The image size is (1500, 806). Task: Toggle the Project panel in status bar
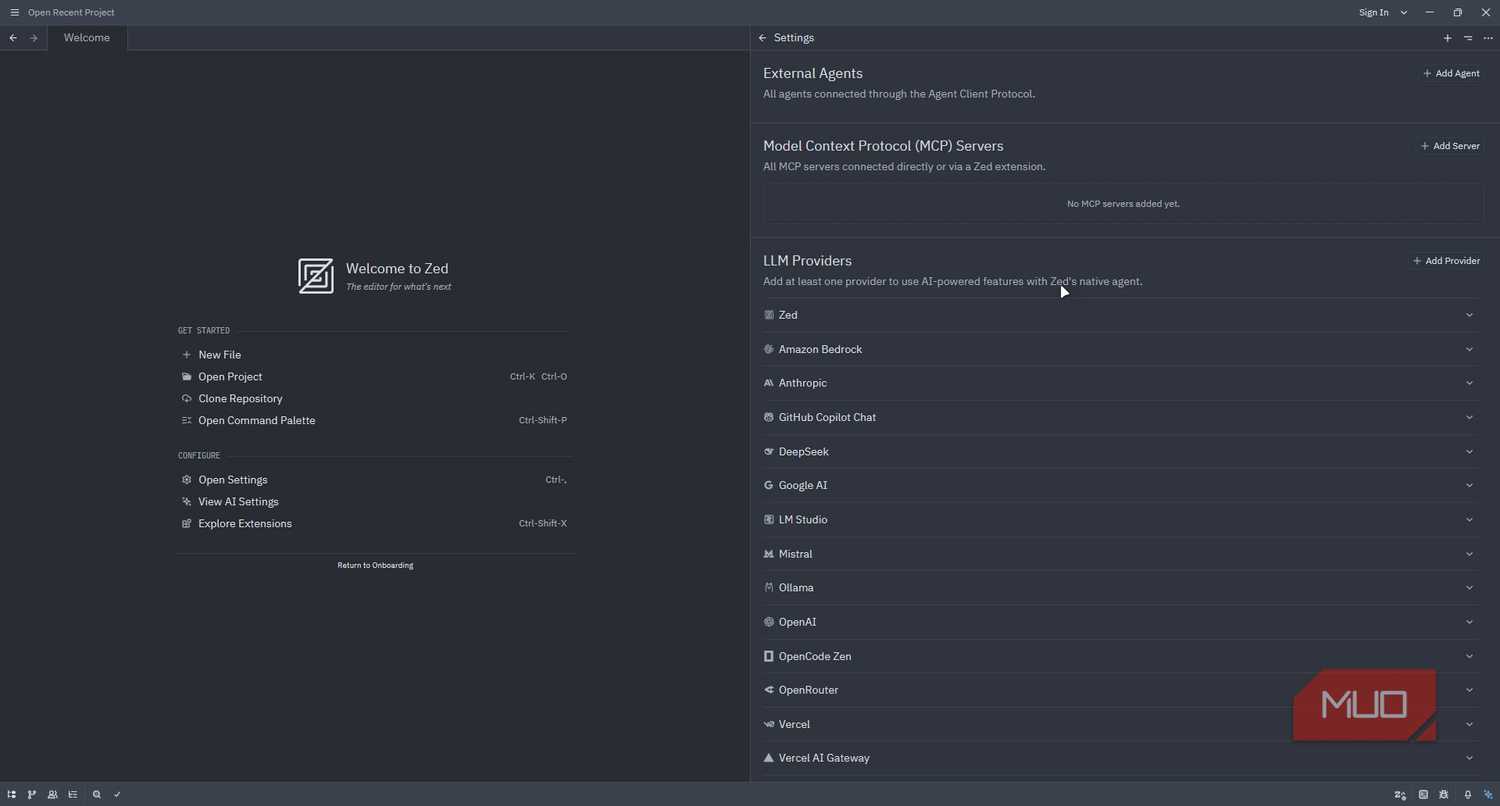[12, 794]
